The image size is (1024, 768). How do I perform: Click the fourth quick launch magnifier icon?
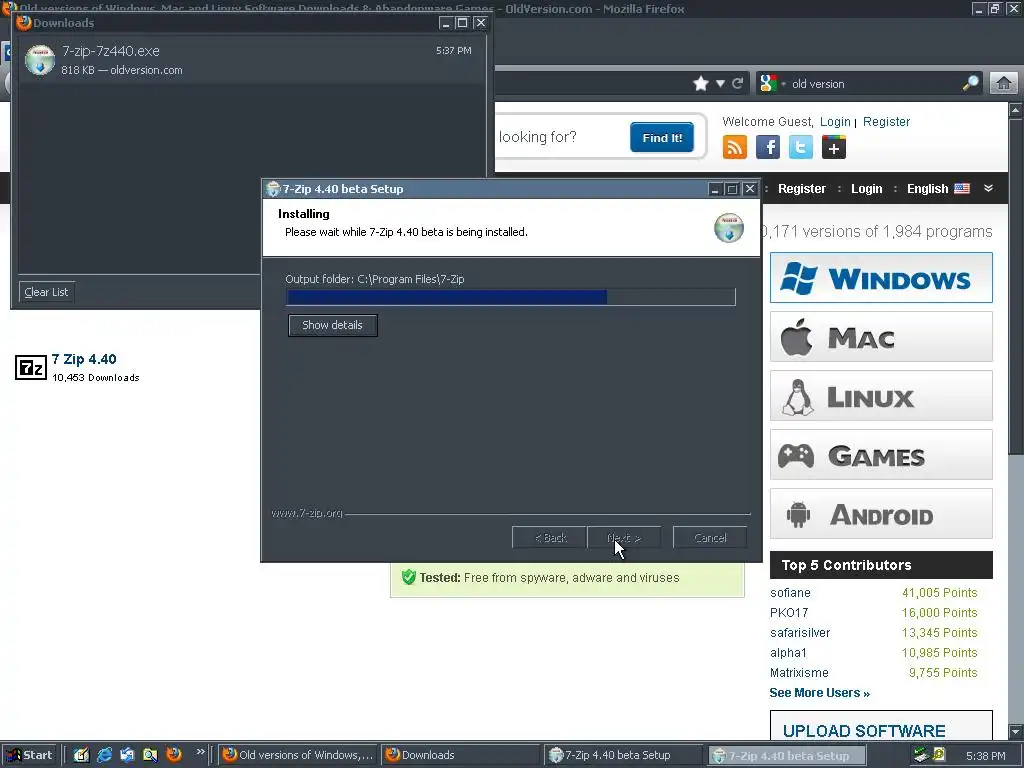(150, 755)
